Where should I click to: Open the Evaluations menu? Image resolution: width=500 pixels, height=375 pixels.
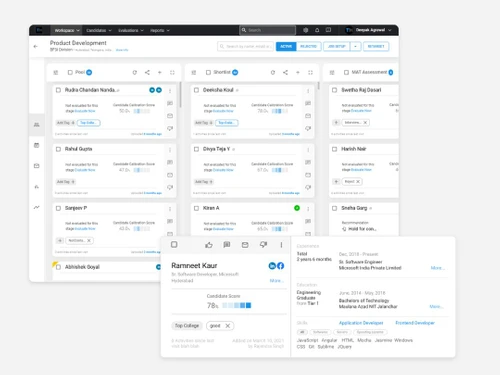[x=131, y=30]
